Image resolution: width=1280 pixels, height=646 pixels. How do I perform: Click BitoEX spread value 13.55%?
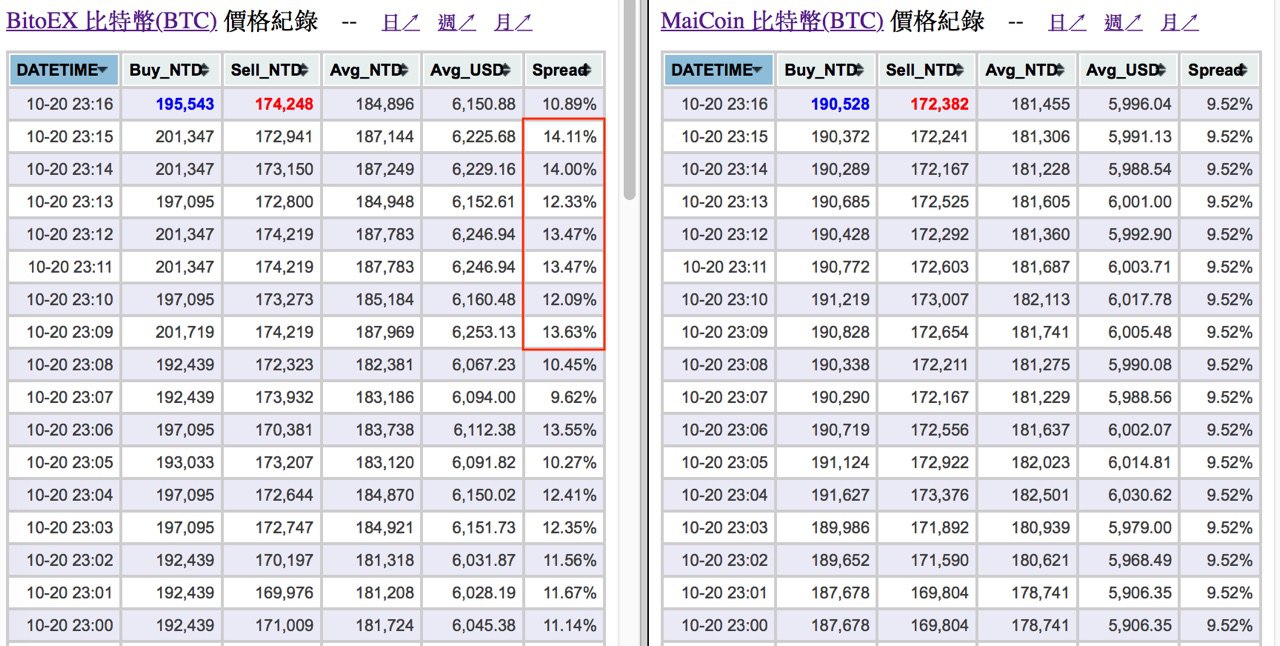point(569,430)
